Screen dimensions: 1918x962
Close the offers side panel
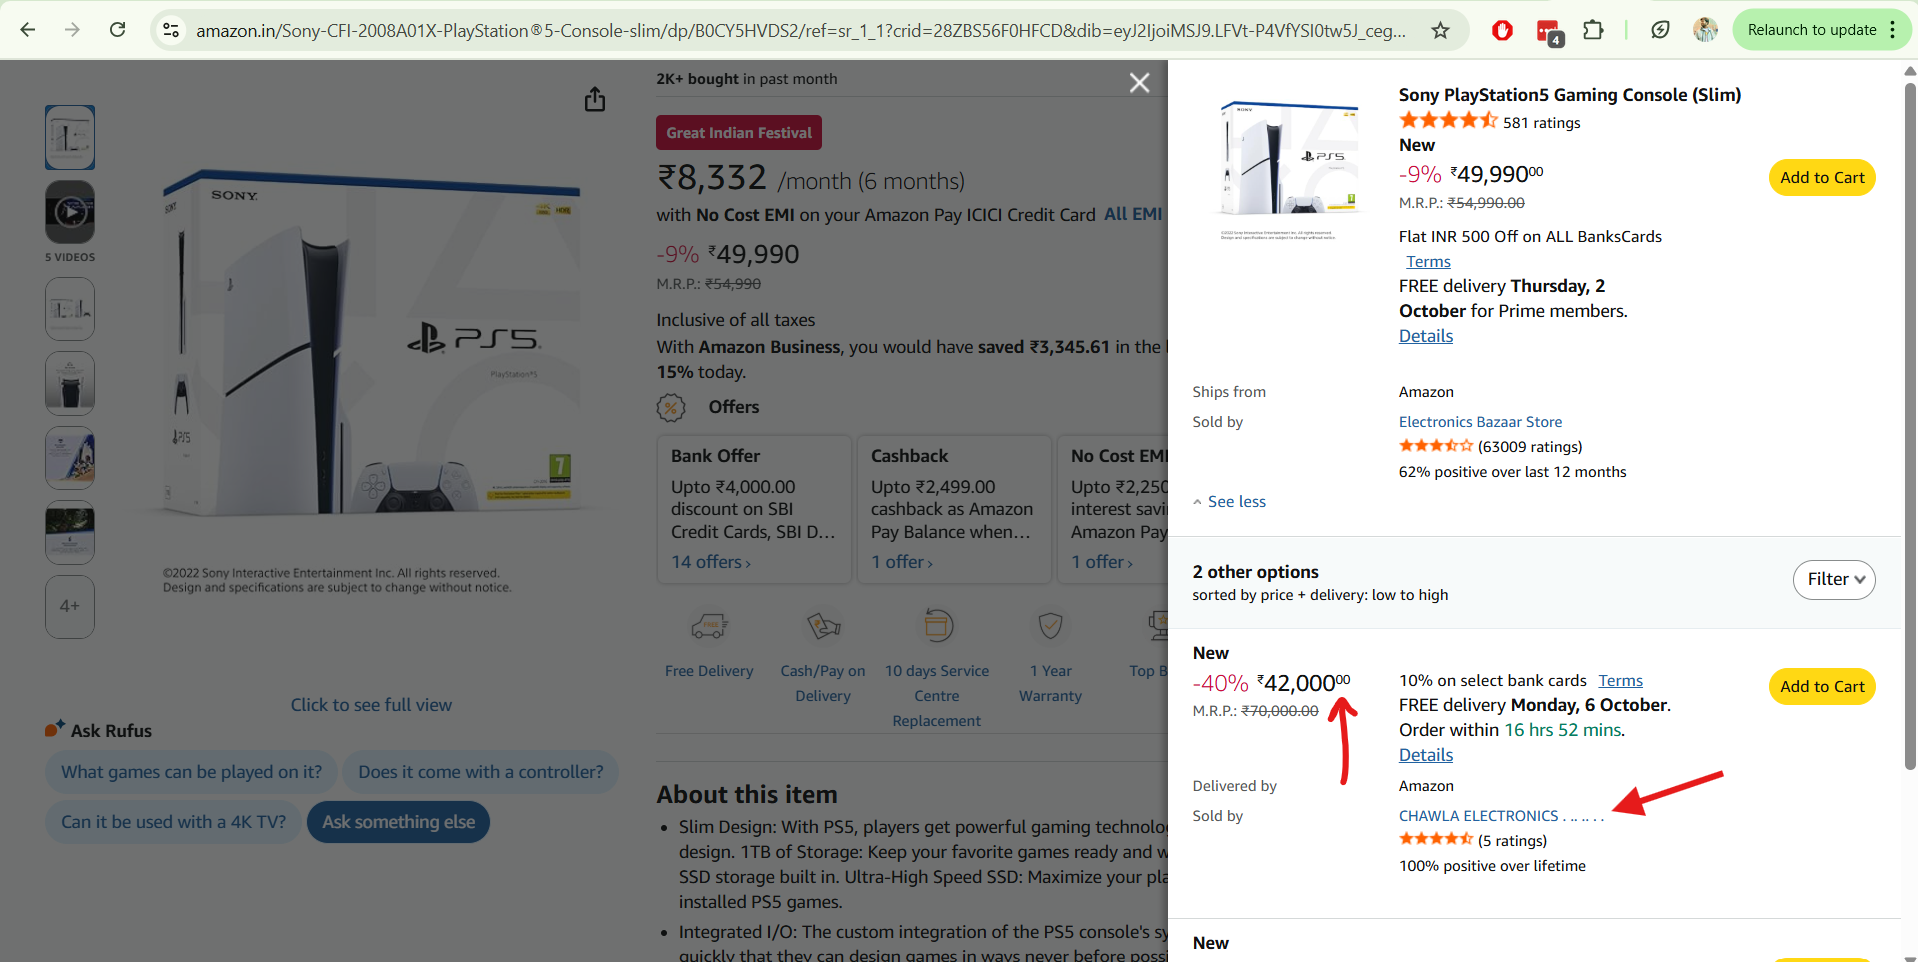click(1139, 83)
